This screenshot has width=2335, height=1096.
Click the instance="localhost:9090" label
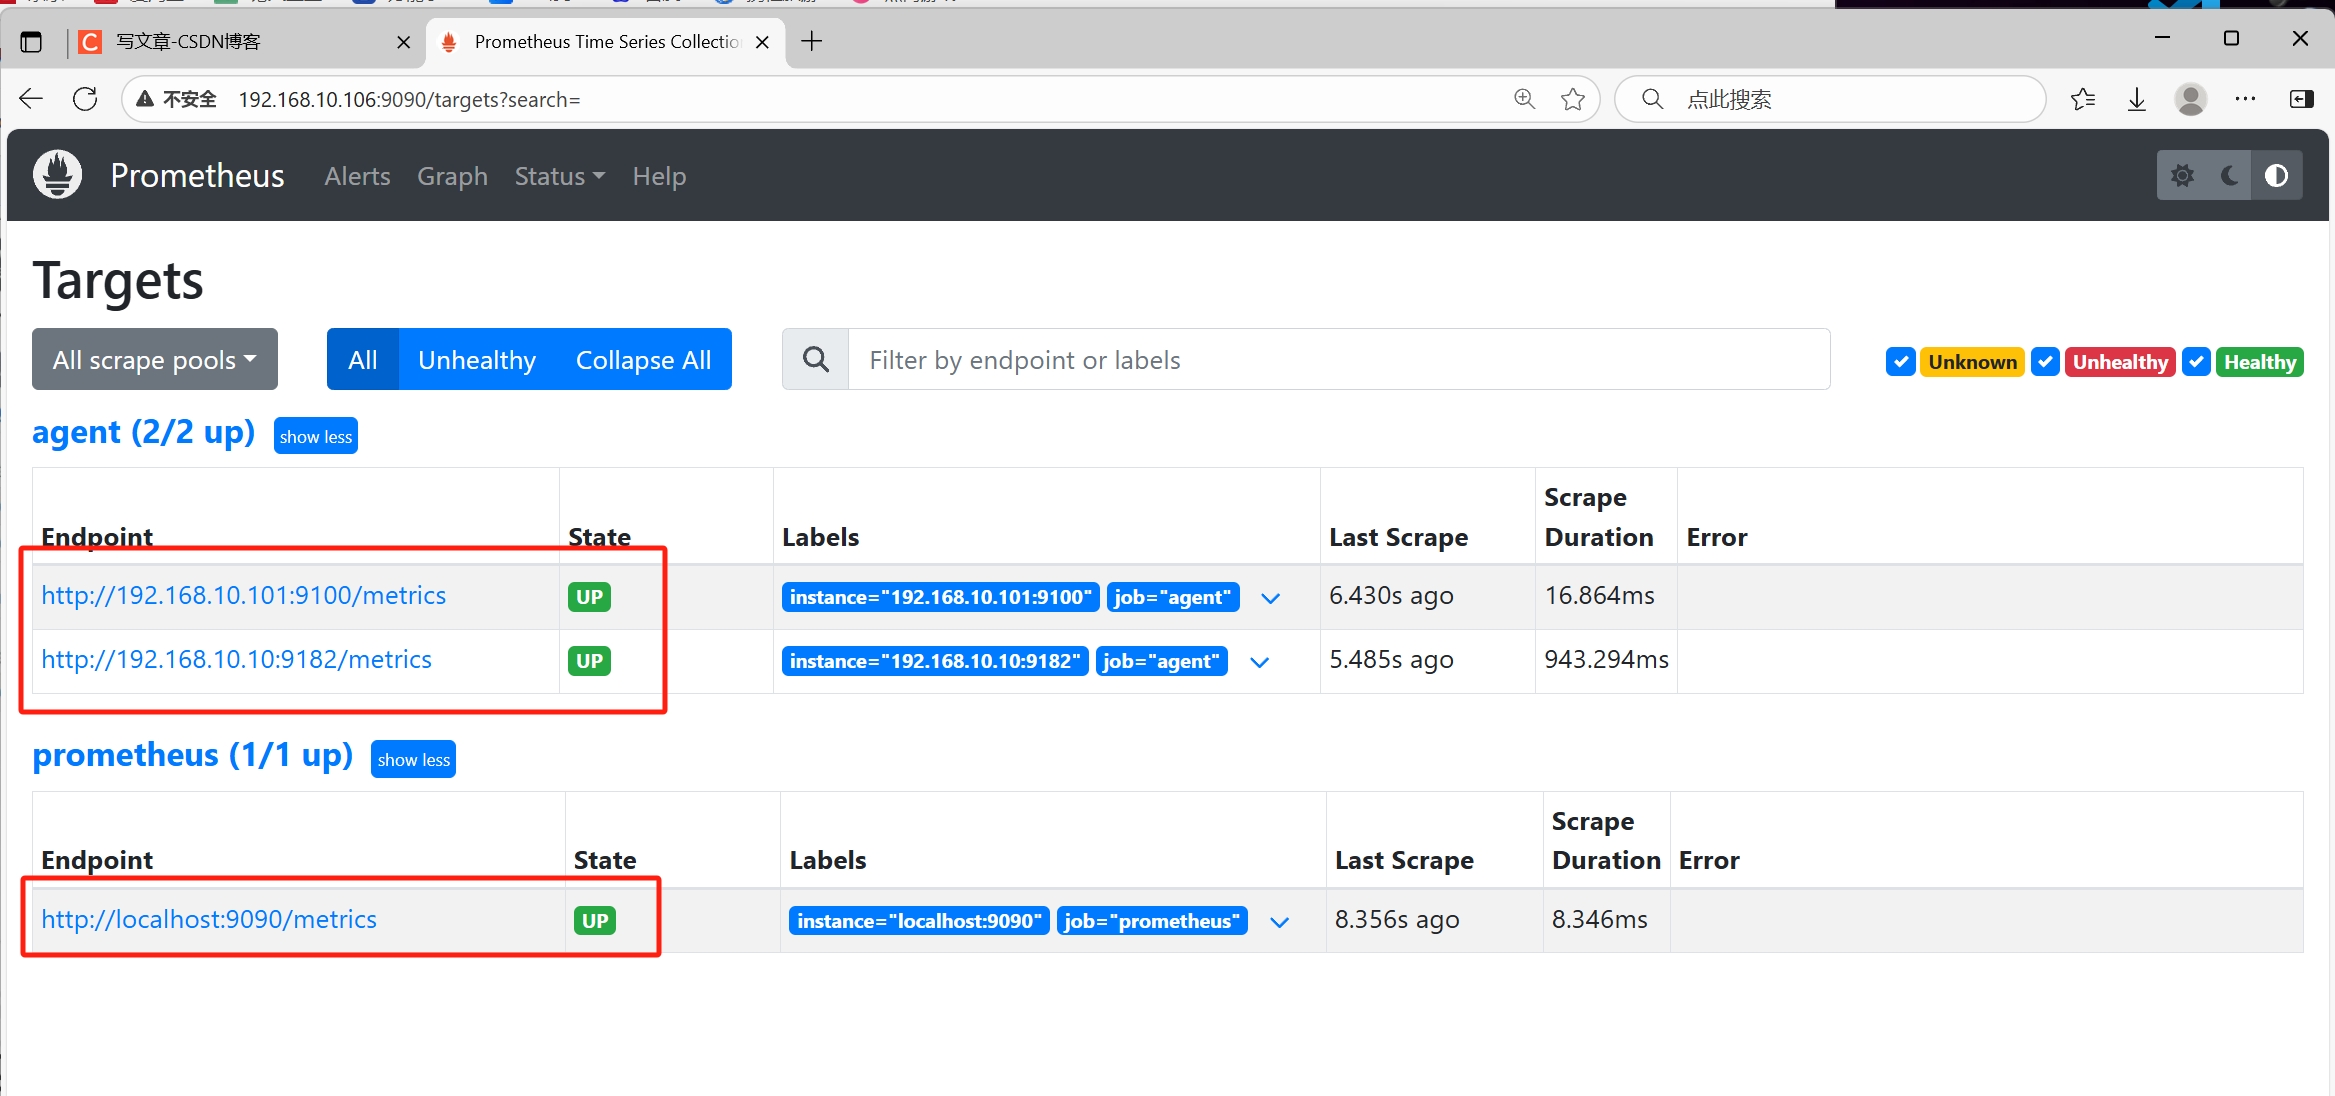[919, 921]
